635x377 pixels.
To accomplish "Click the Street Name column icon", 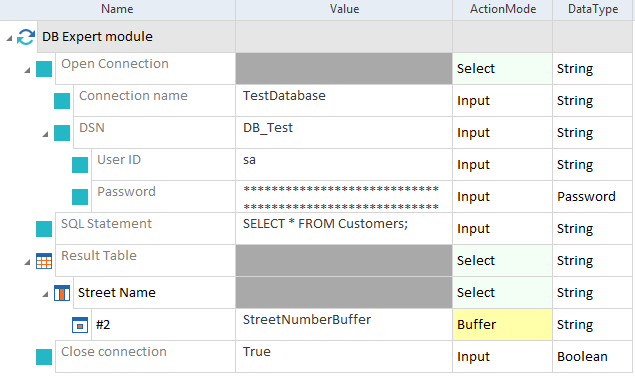I will tap(62, 293).
